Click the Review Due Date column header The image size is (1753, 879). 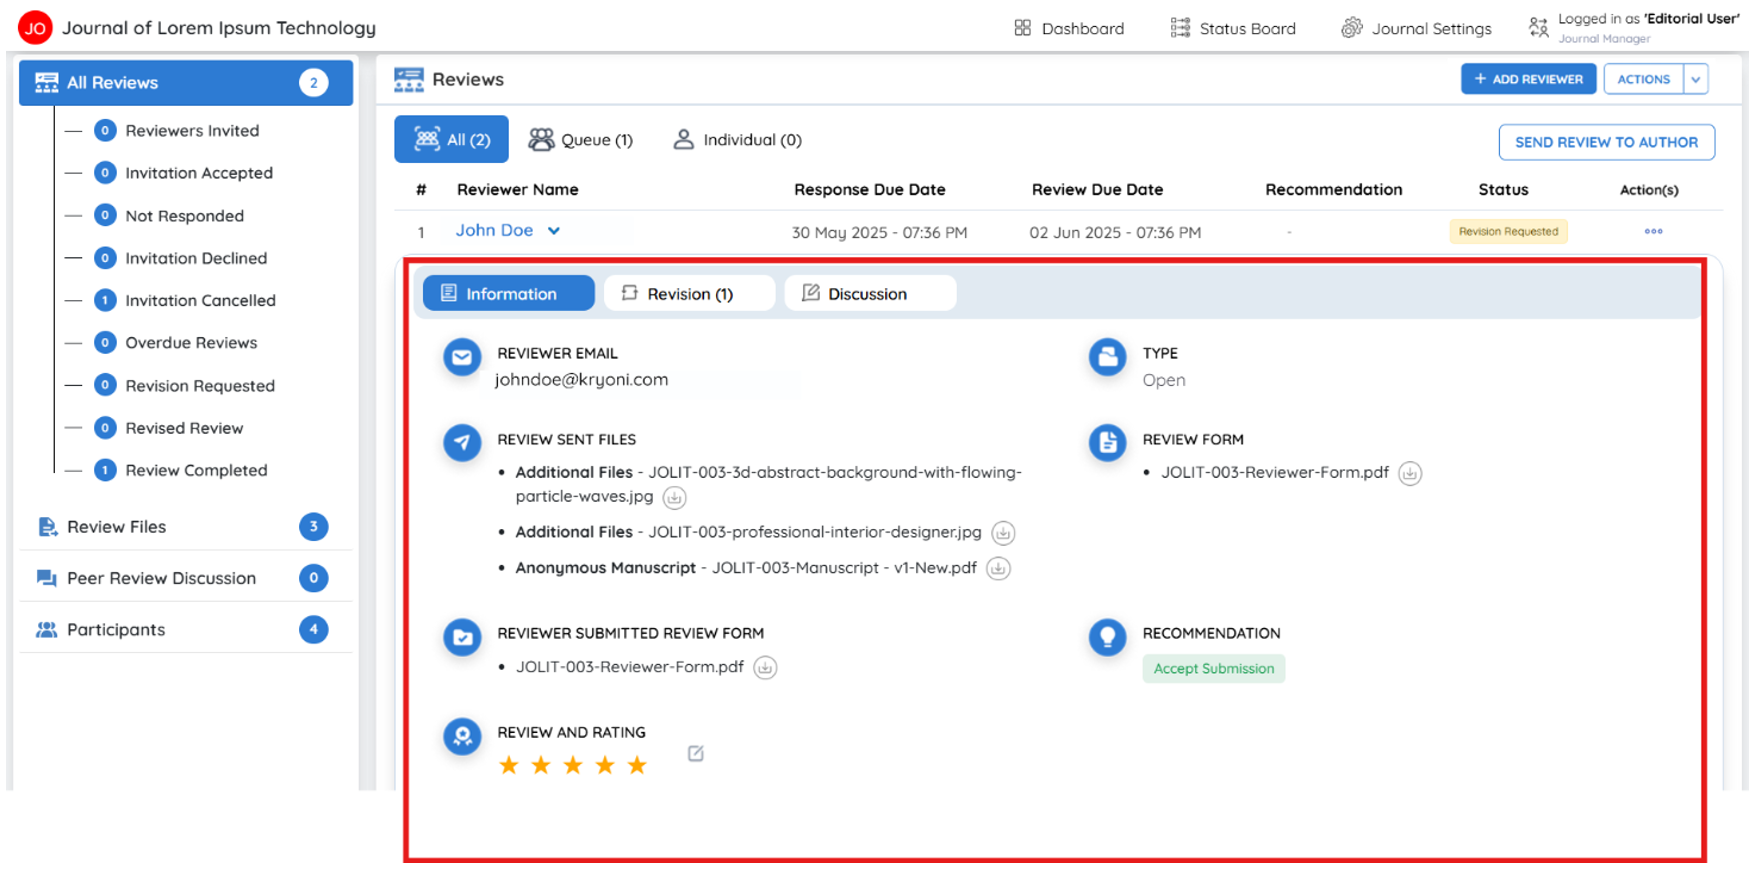[1097, 190]
